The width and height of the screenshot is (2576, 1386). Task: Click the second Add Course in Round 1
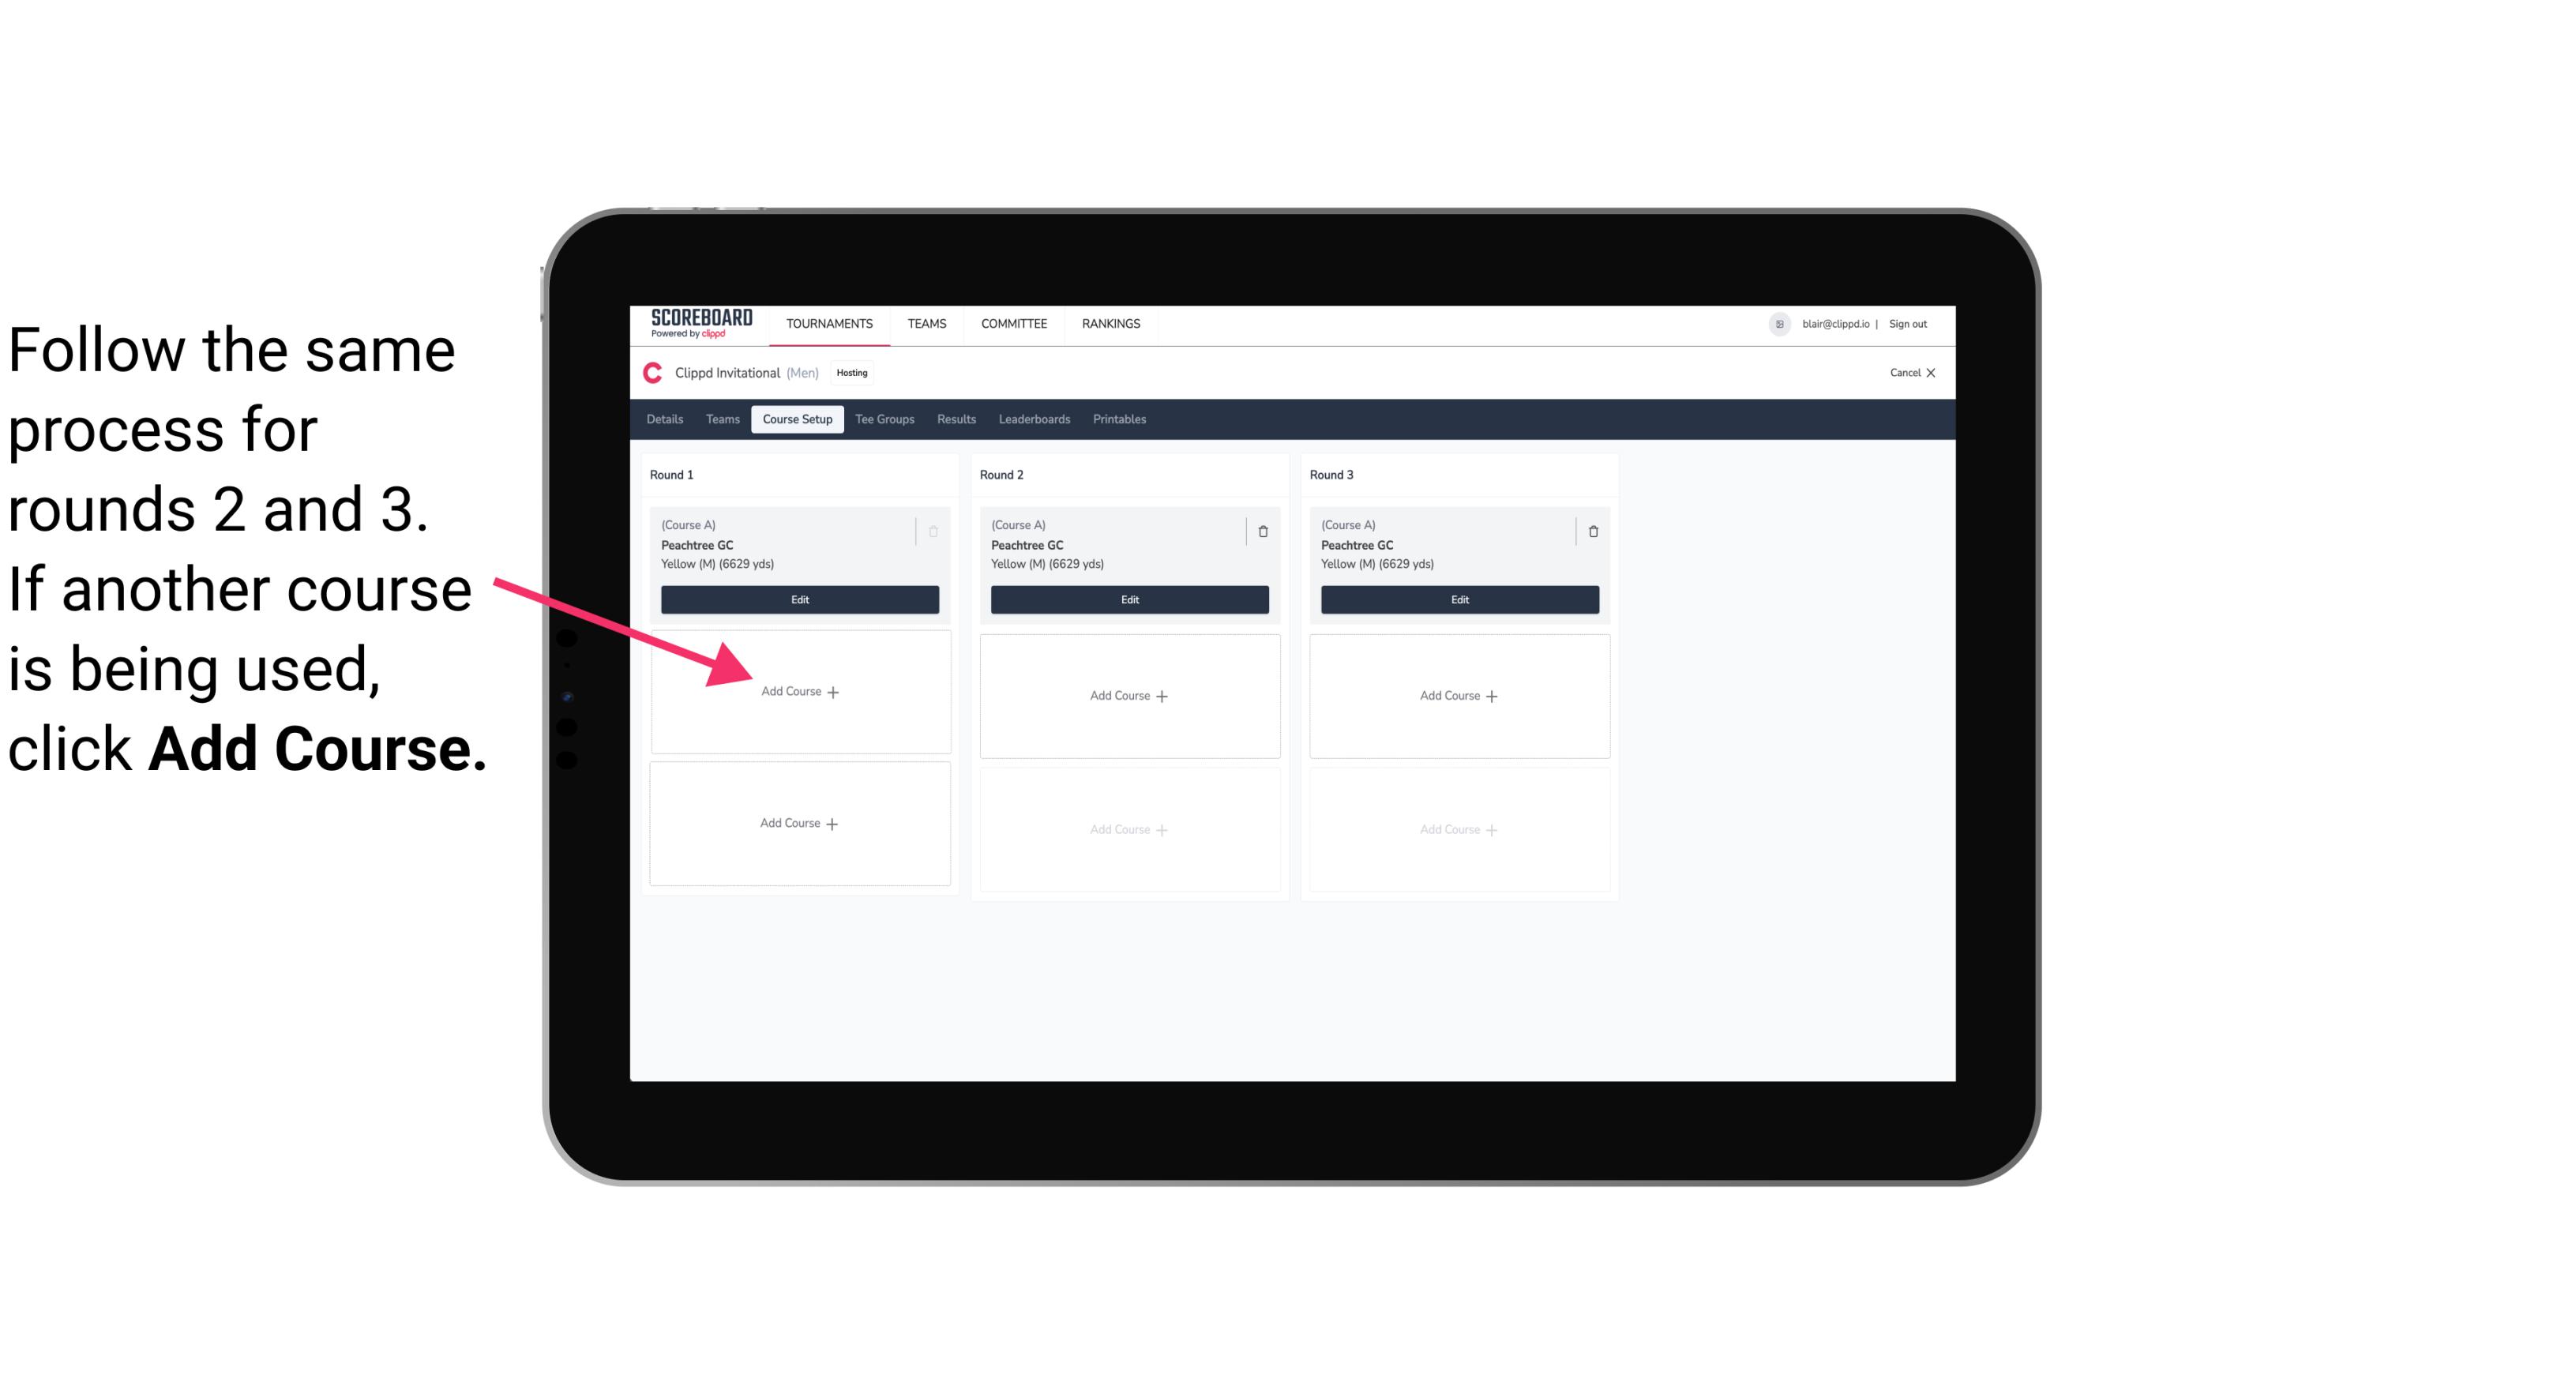click(800, 823)
